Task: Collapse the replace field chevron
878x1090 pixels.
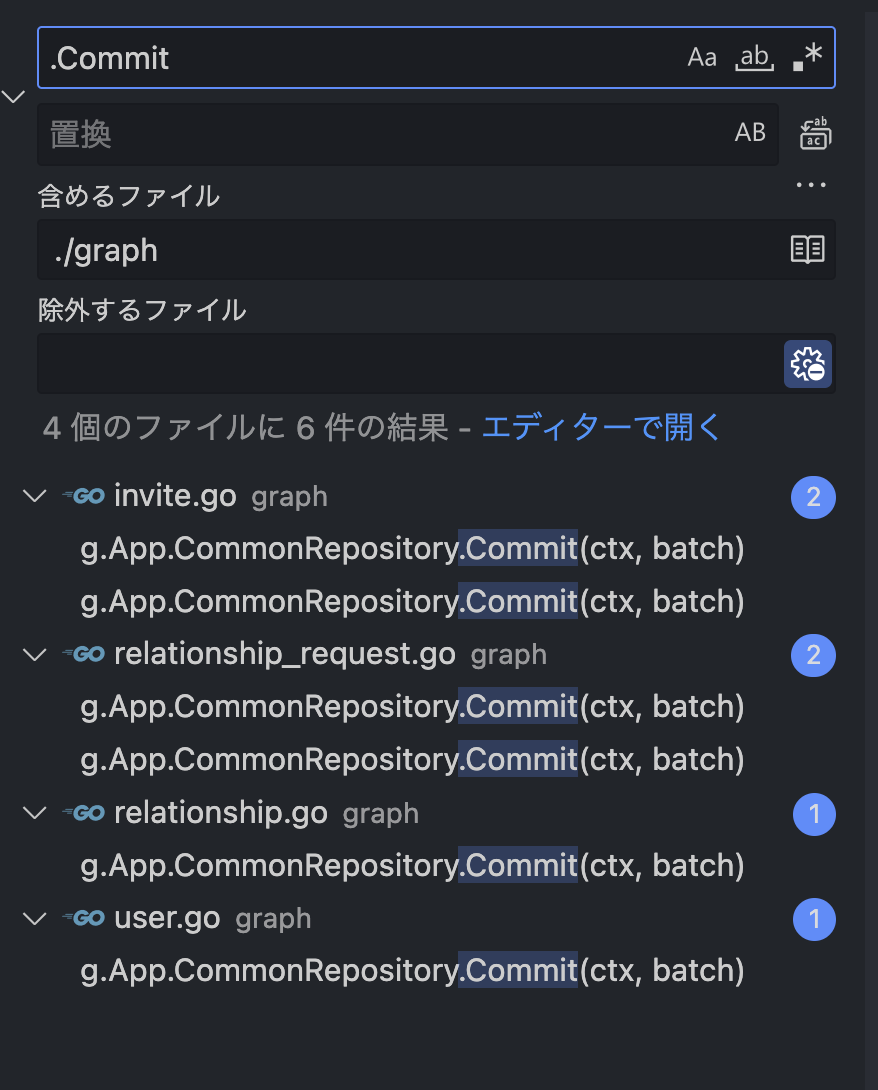Action: (13, 96)
